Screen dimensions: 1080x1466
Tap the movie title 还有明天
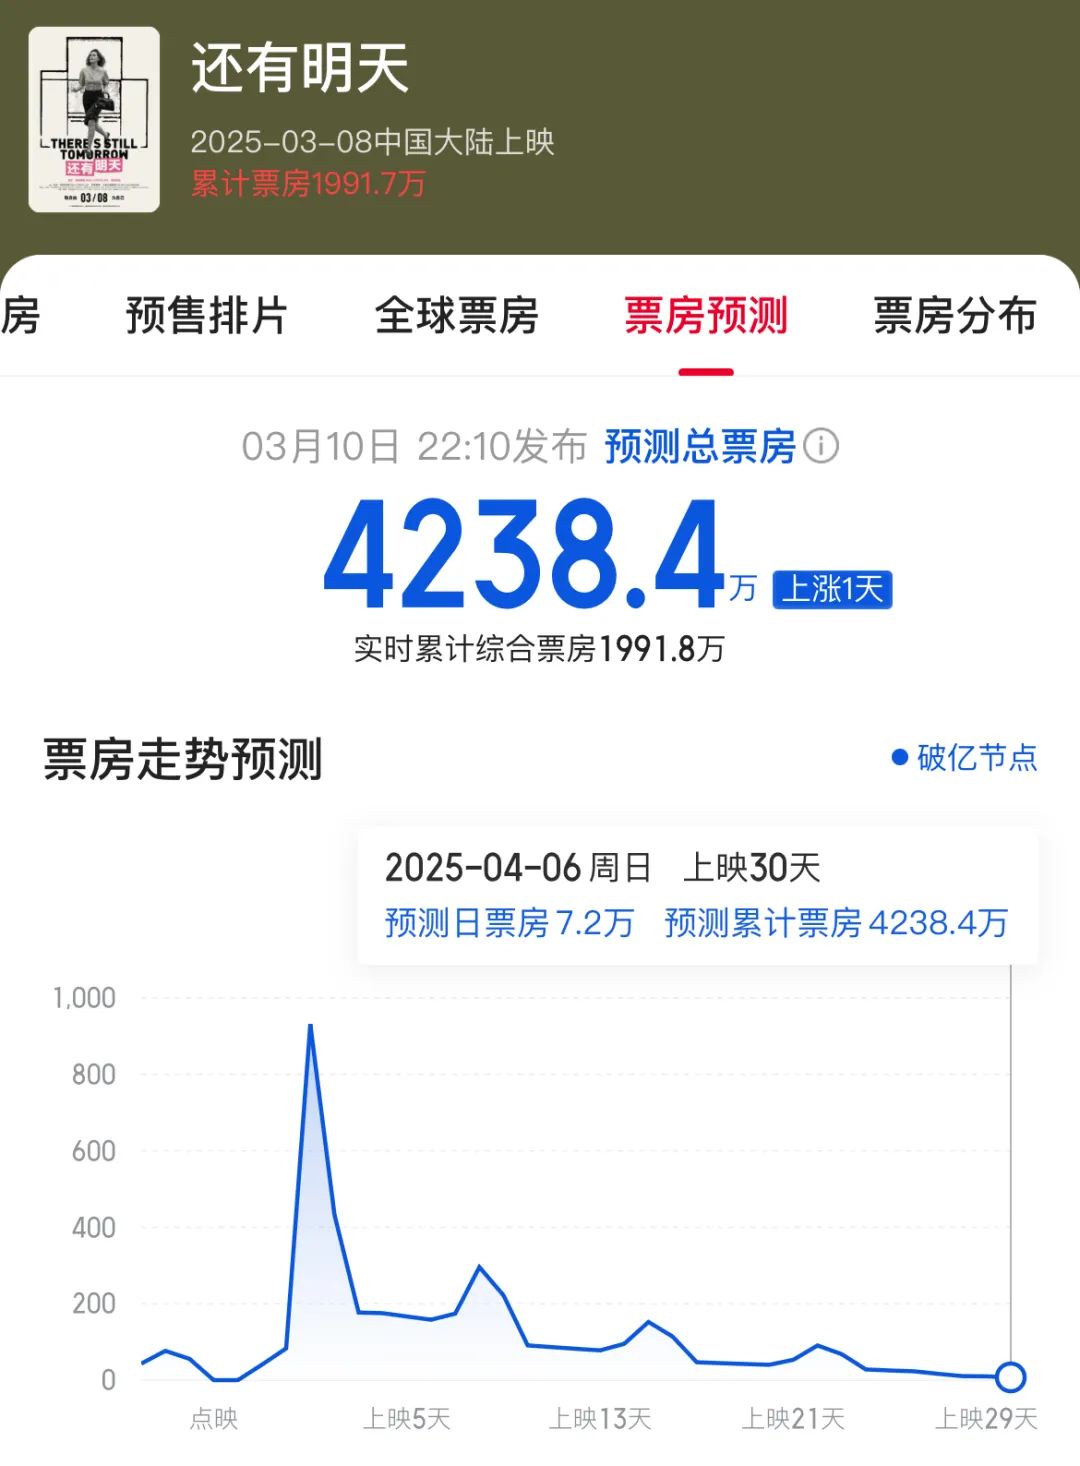pos(300,68)
